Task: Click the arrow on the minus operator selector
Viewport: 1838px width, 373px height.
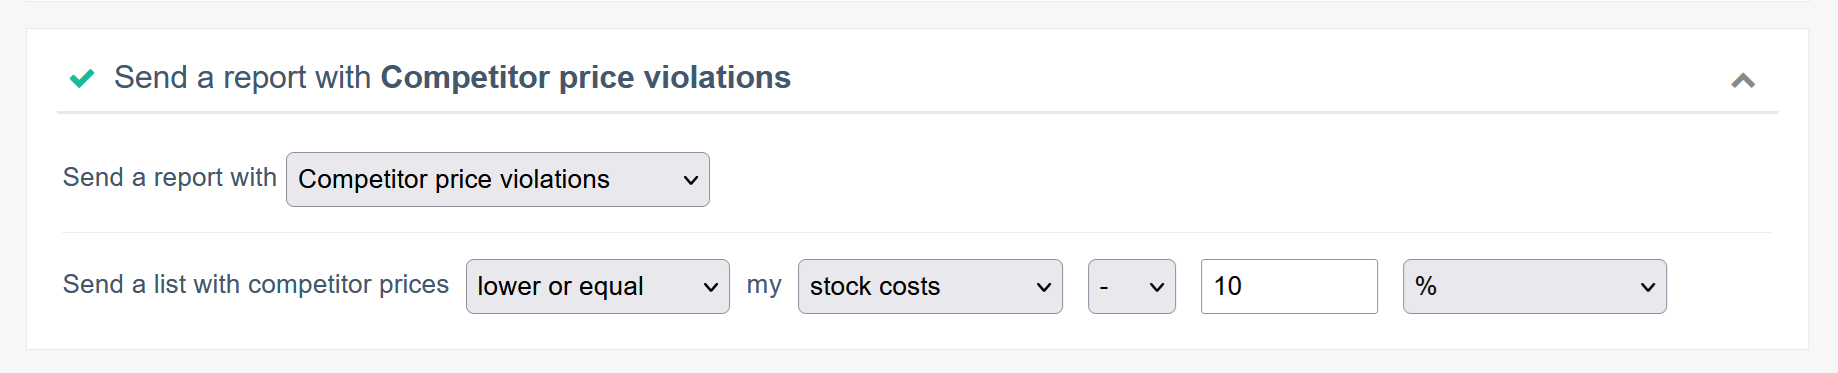Action: [1157, 287]
